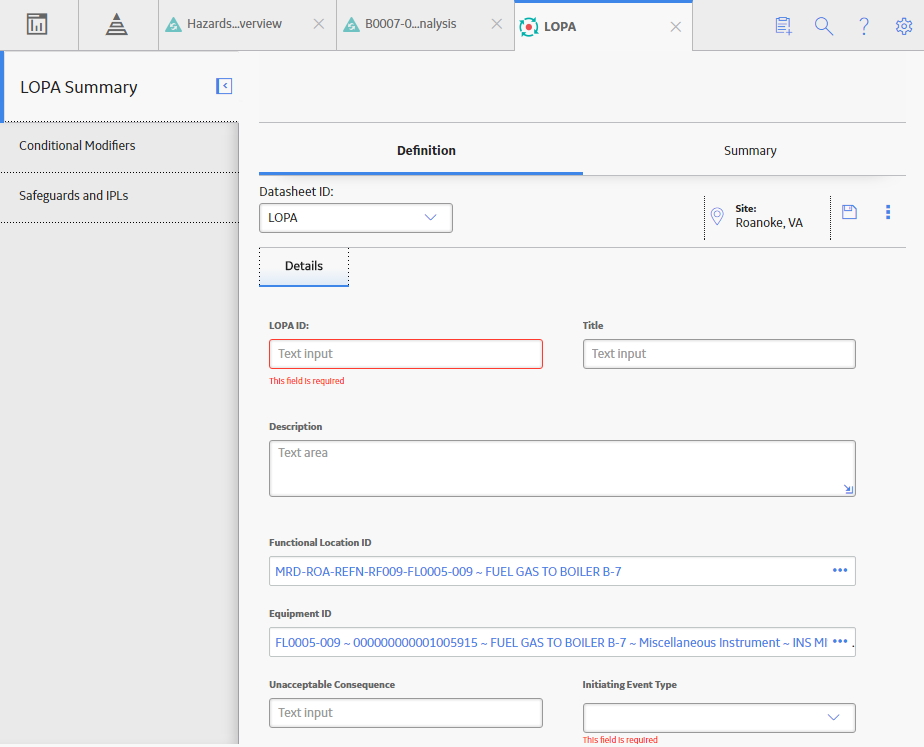This screenshot has height=747, width=924.
Task: Open the settings gear icon
Action: tap(904, 26)
